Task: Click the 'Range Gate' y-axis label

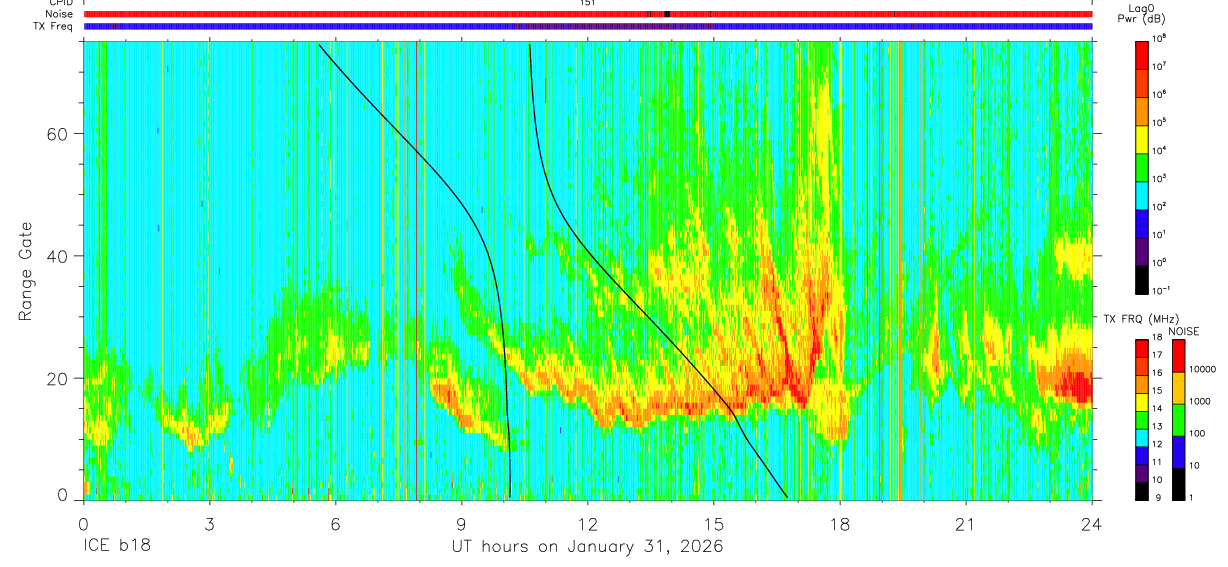Action: pos(25,272)
